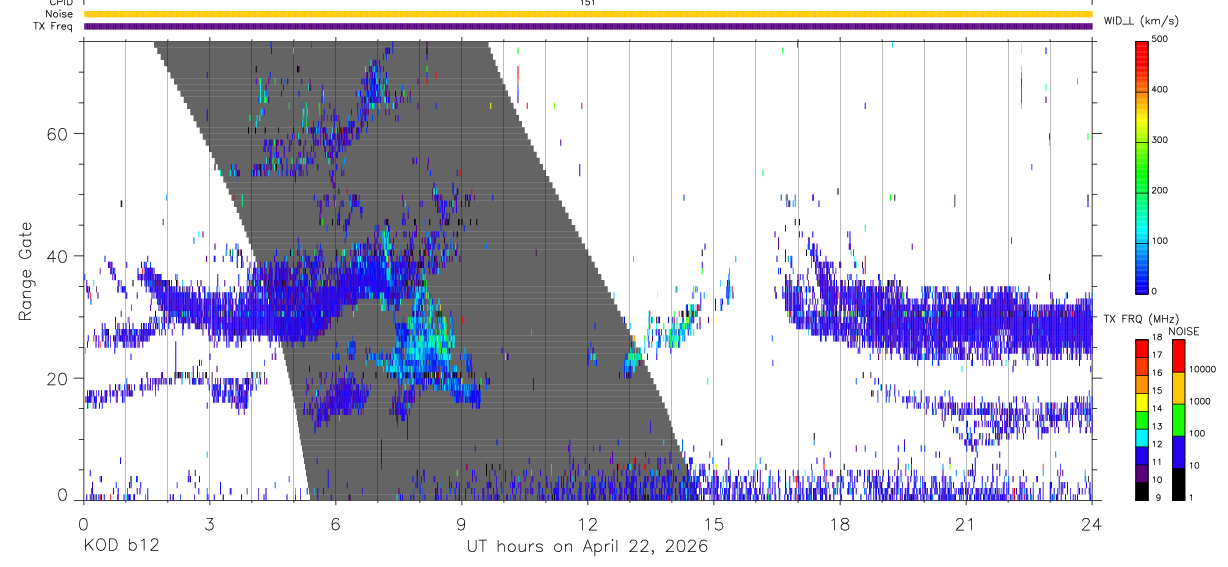Select the cyan segment of TX FRQ legend
The width and height of the screenshot is (1228, 567).
coord(1142,440)
